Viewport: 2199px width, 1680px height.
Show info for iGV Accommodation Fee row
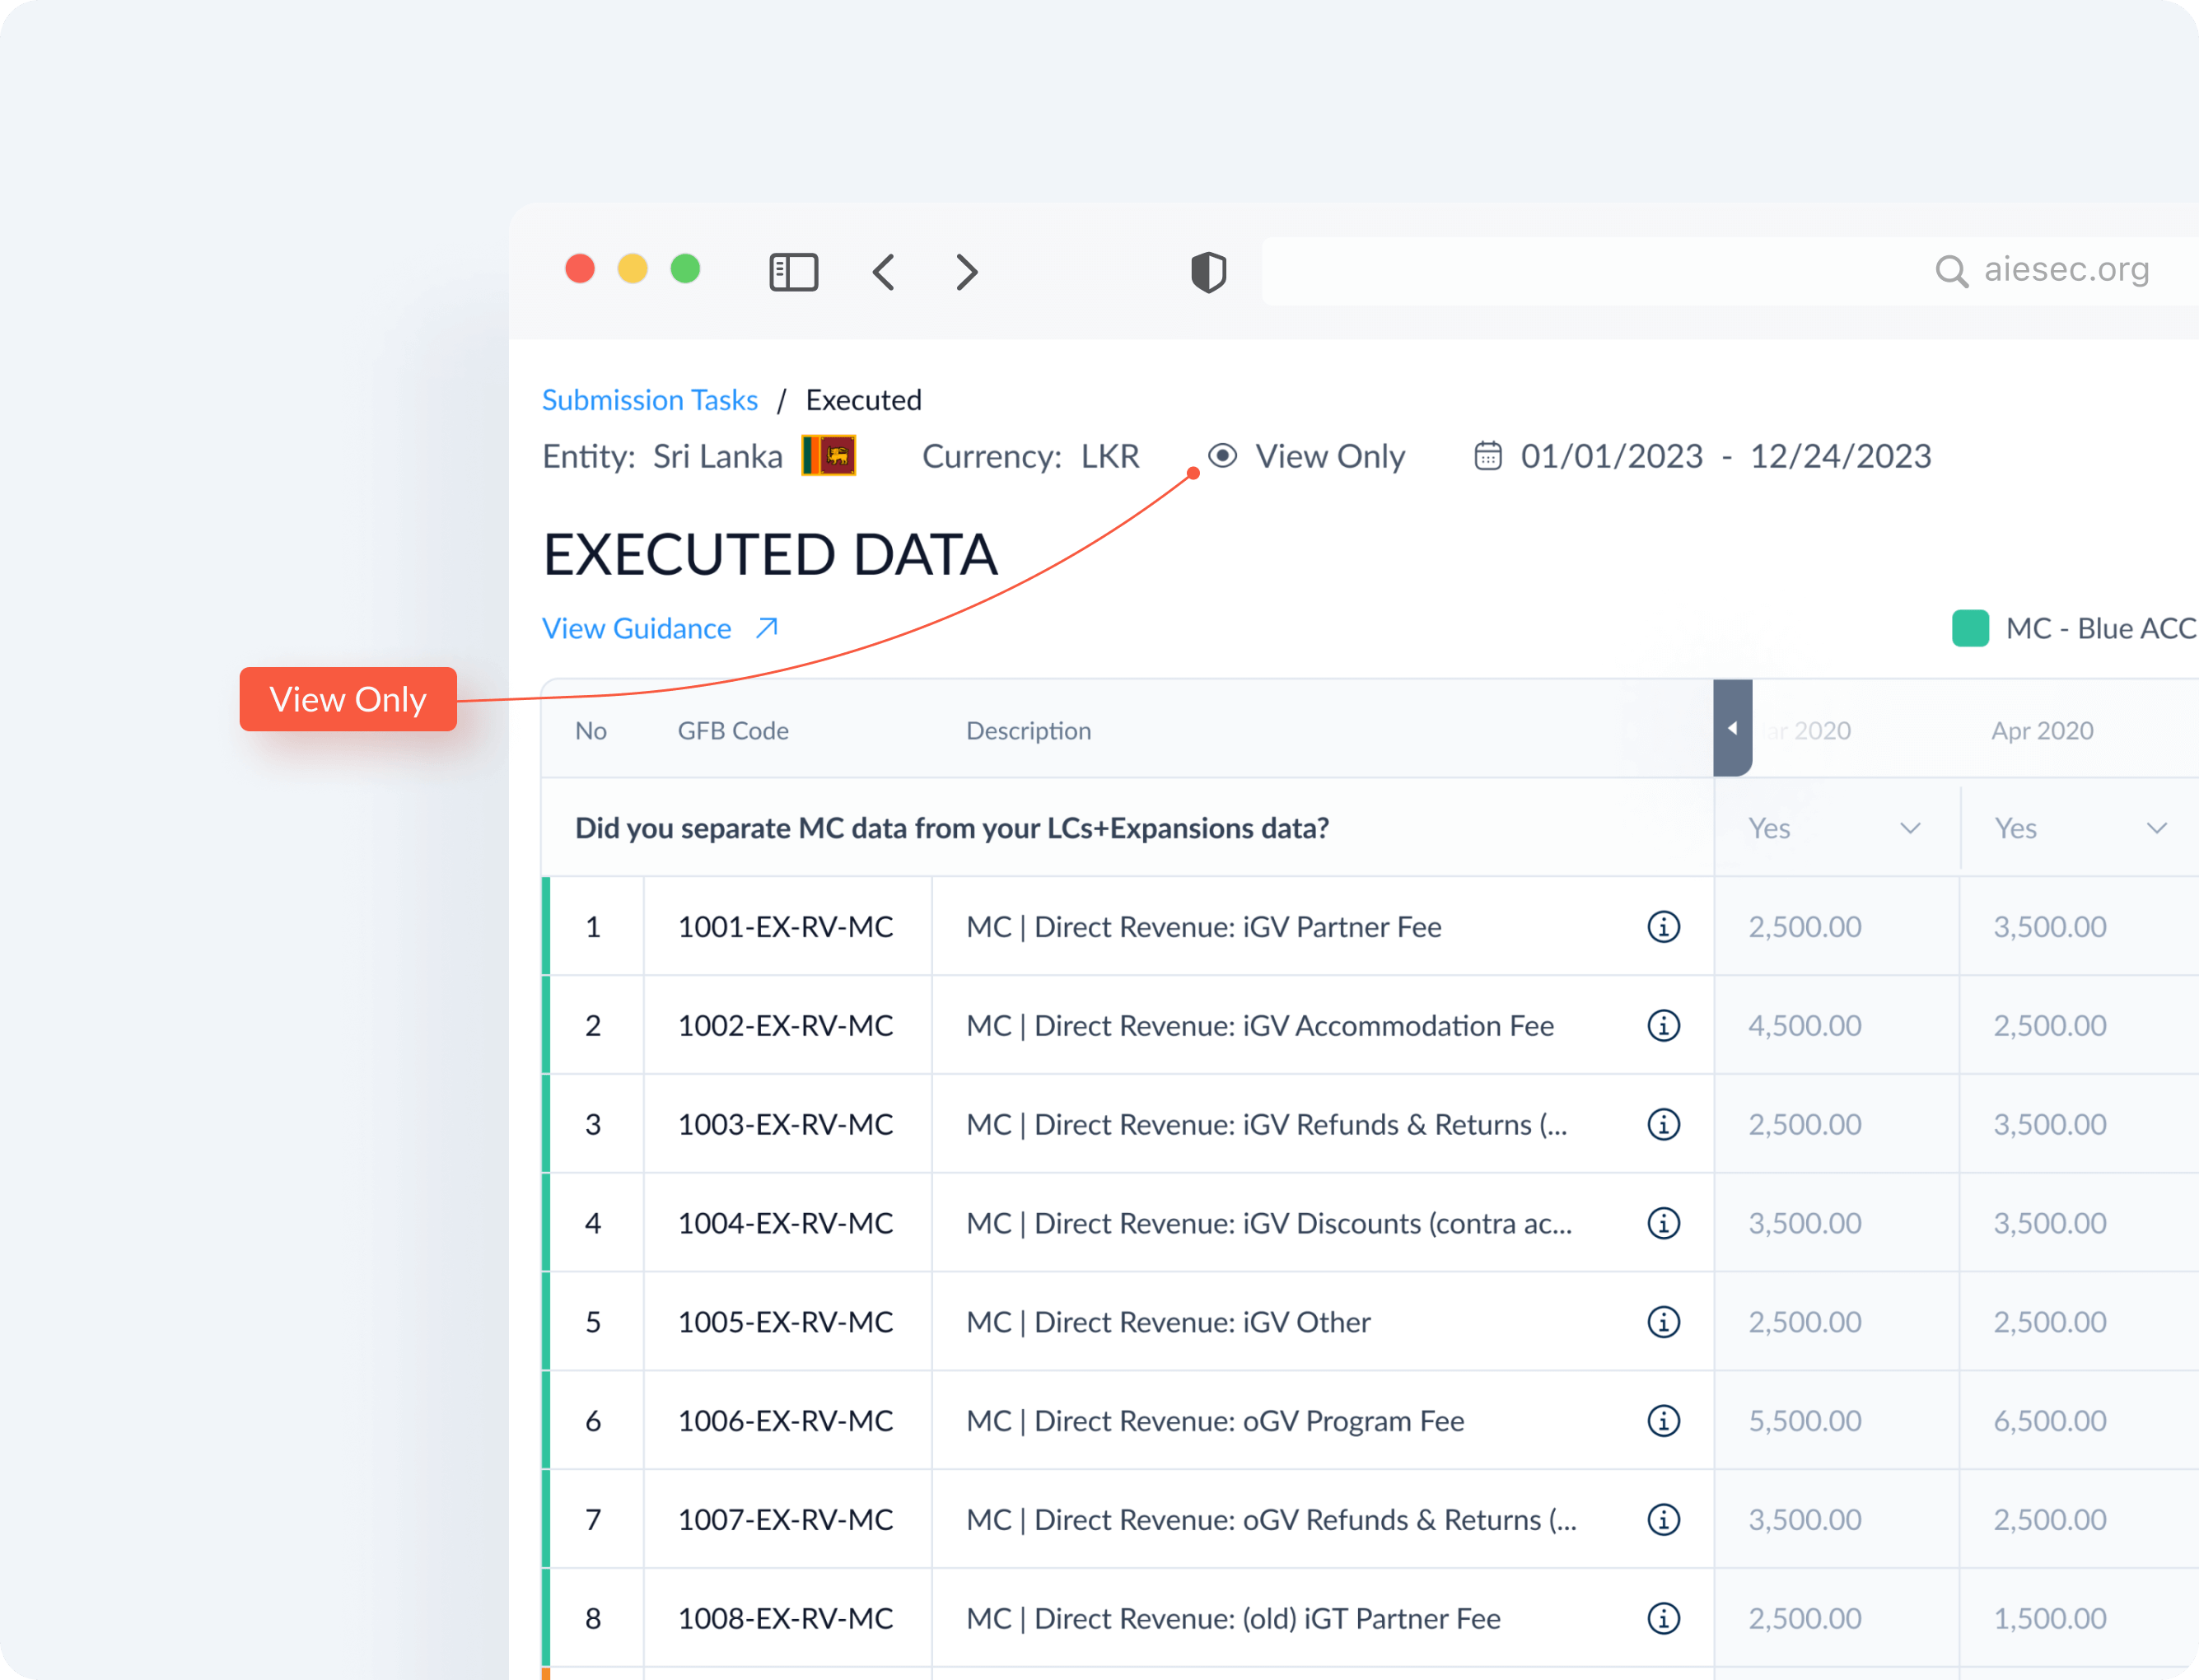[1664, 1026]
